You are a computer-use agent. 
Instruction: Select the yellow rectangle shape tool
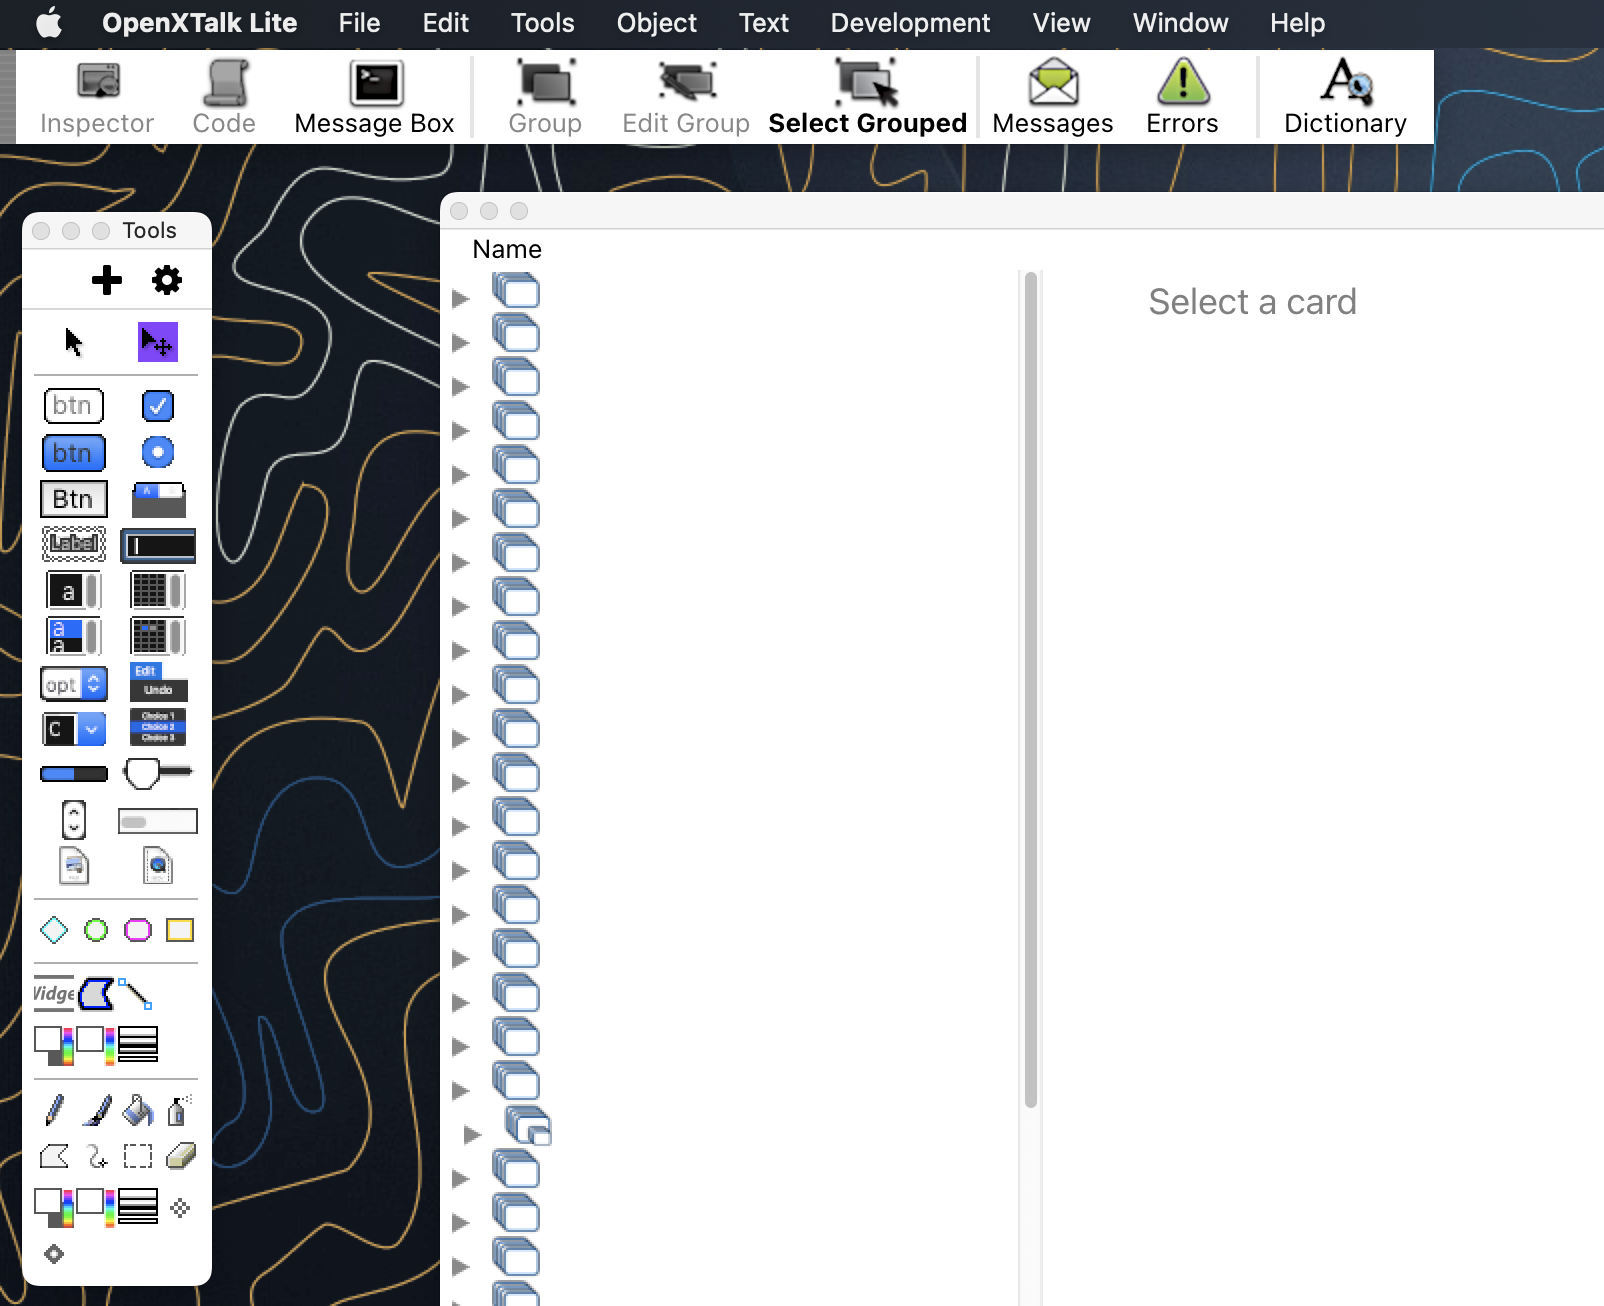(180, 930)
